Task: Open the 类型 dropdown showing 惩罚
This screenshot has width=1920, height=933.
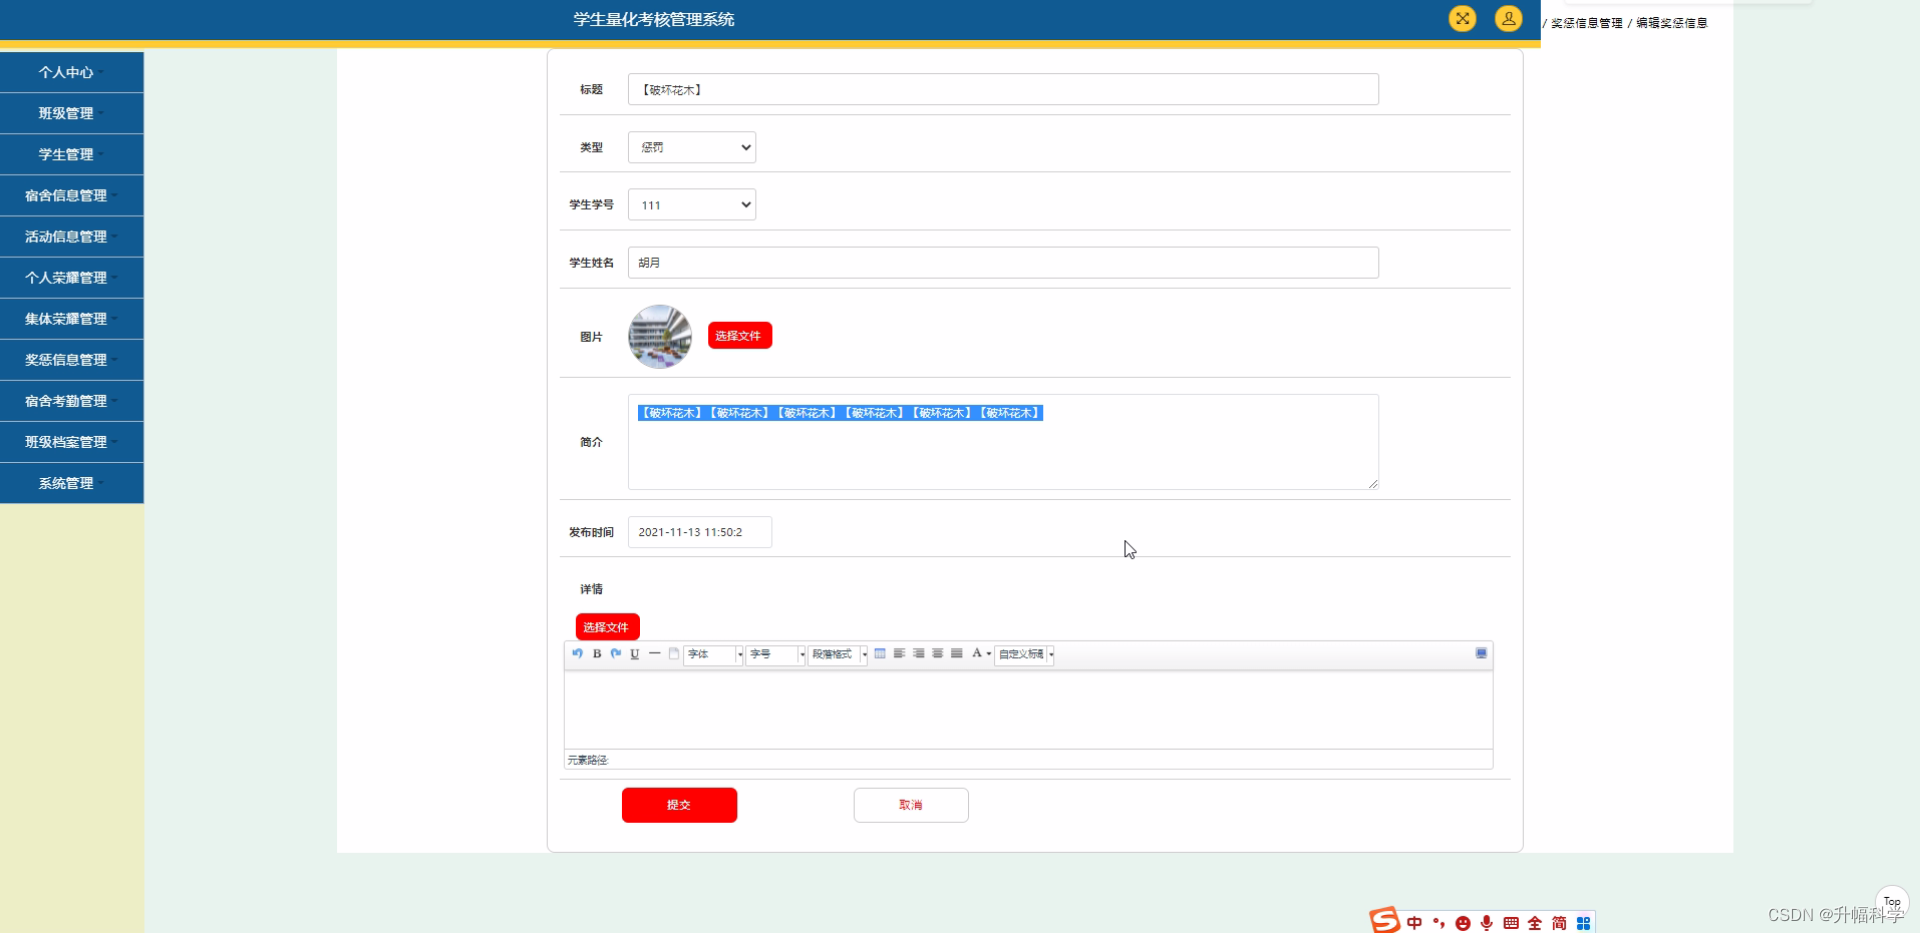Action: click(x=691, y=147)
